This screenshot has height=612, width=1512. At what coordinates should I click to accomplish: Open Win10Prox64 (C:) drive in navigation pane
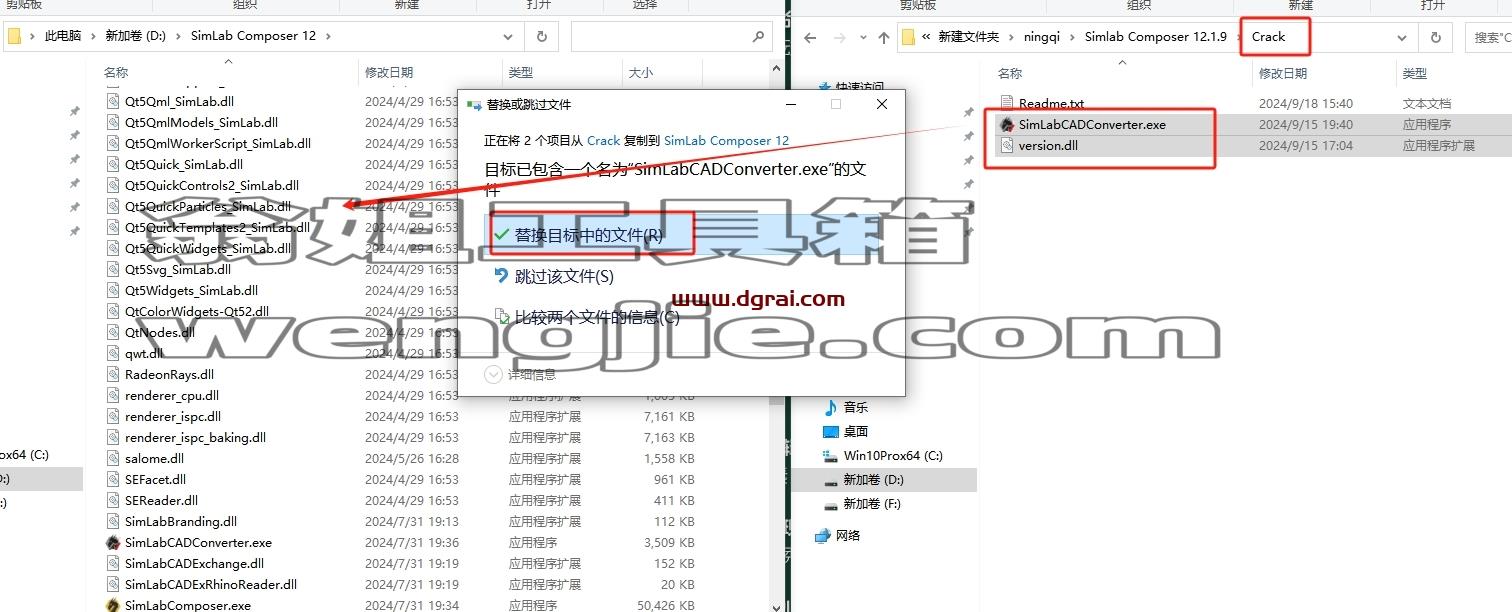coord(892,456)
